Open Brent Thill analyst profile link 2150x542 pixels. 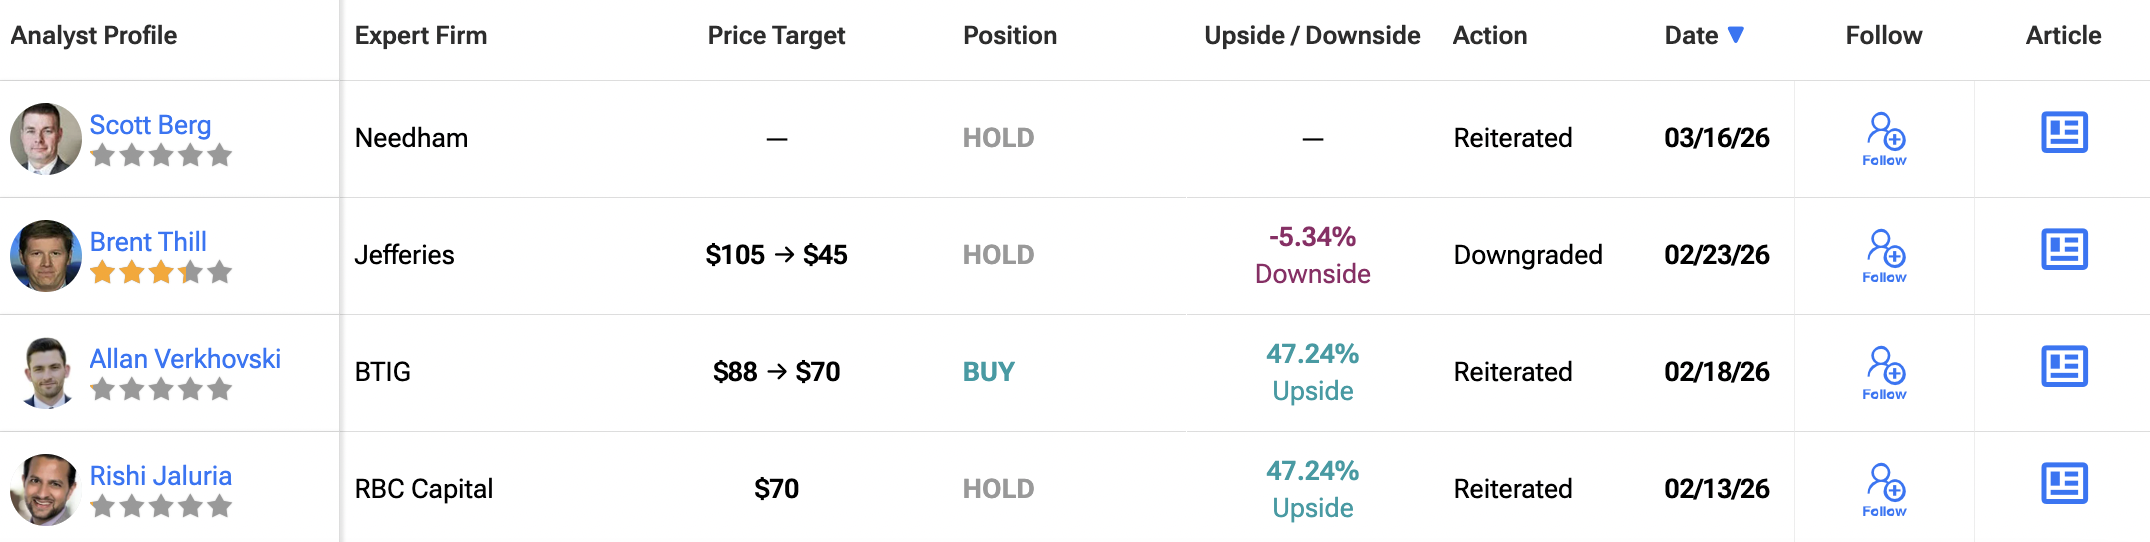pos(148,242)
